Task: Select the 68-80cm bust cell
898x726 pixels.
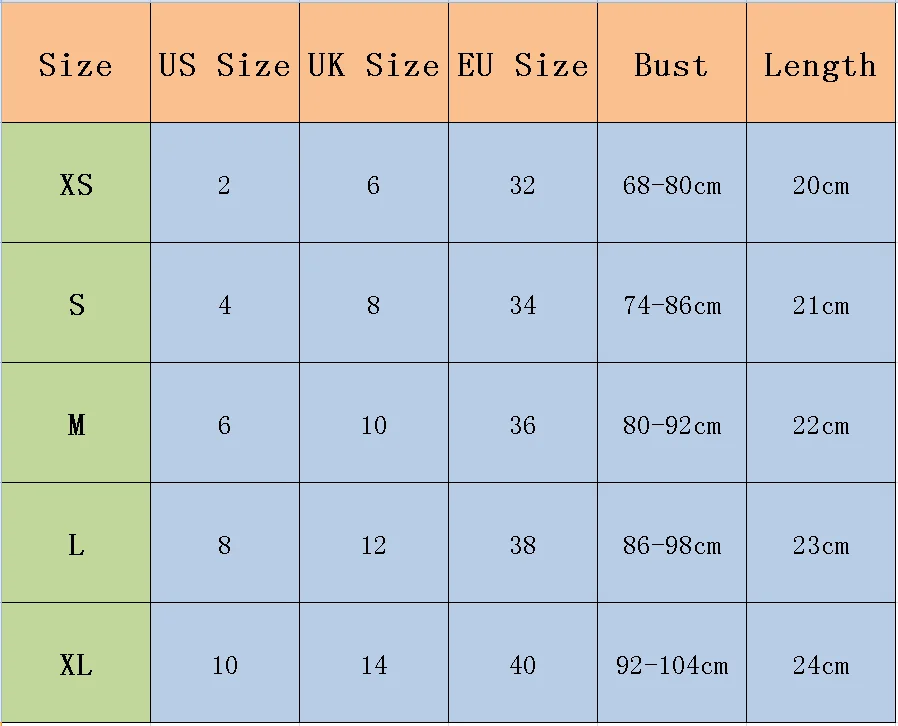Action: tap(672, 183)
